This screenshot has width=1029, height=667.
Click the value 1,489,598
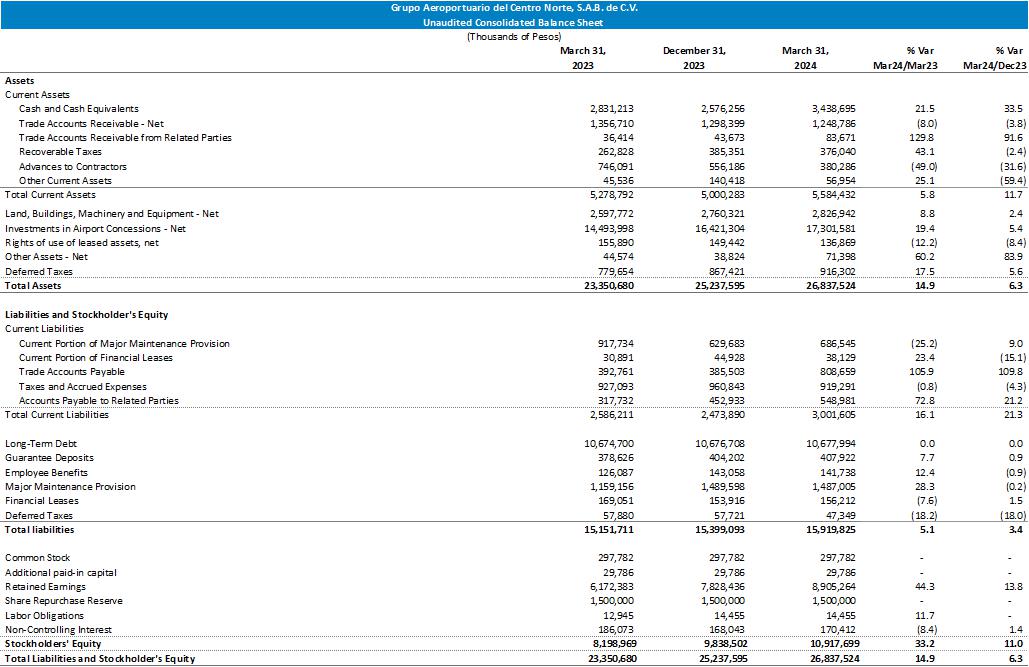coord(723,486)
